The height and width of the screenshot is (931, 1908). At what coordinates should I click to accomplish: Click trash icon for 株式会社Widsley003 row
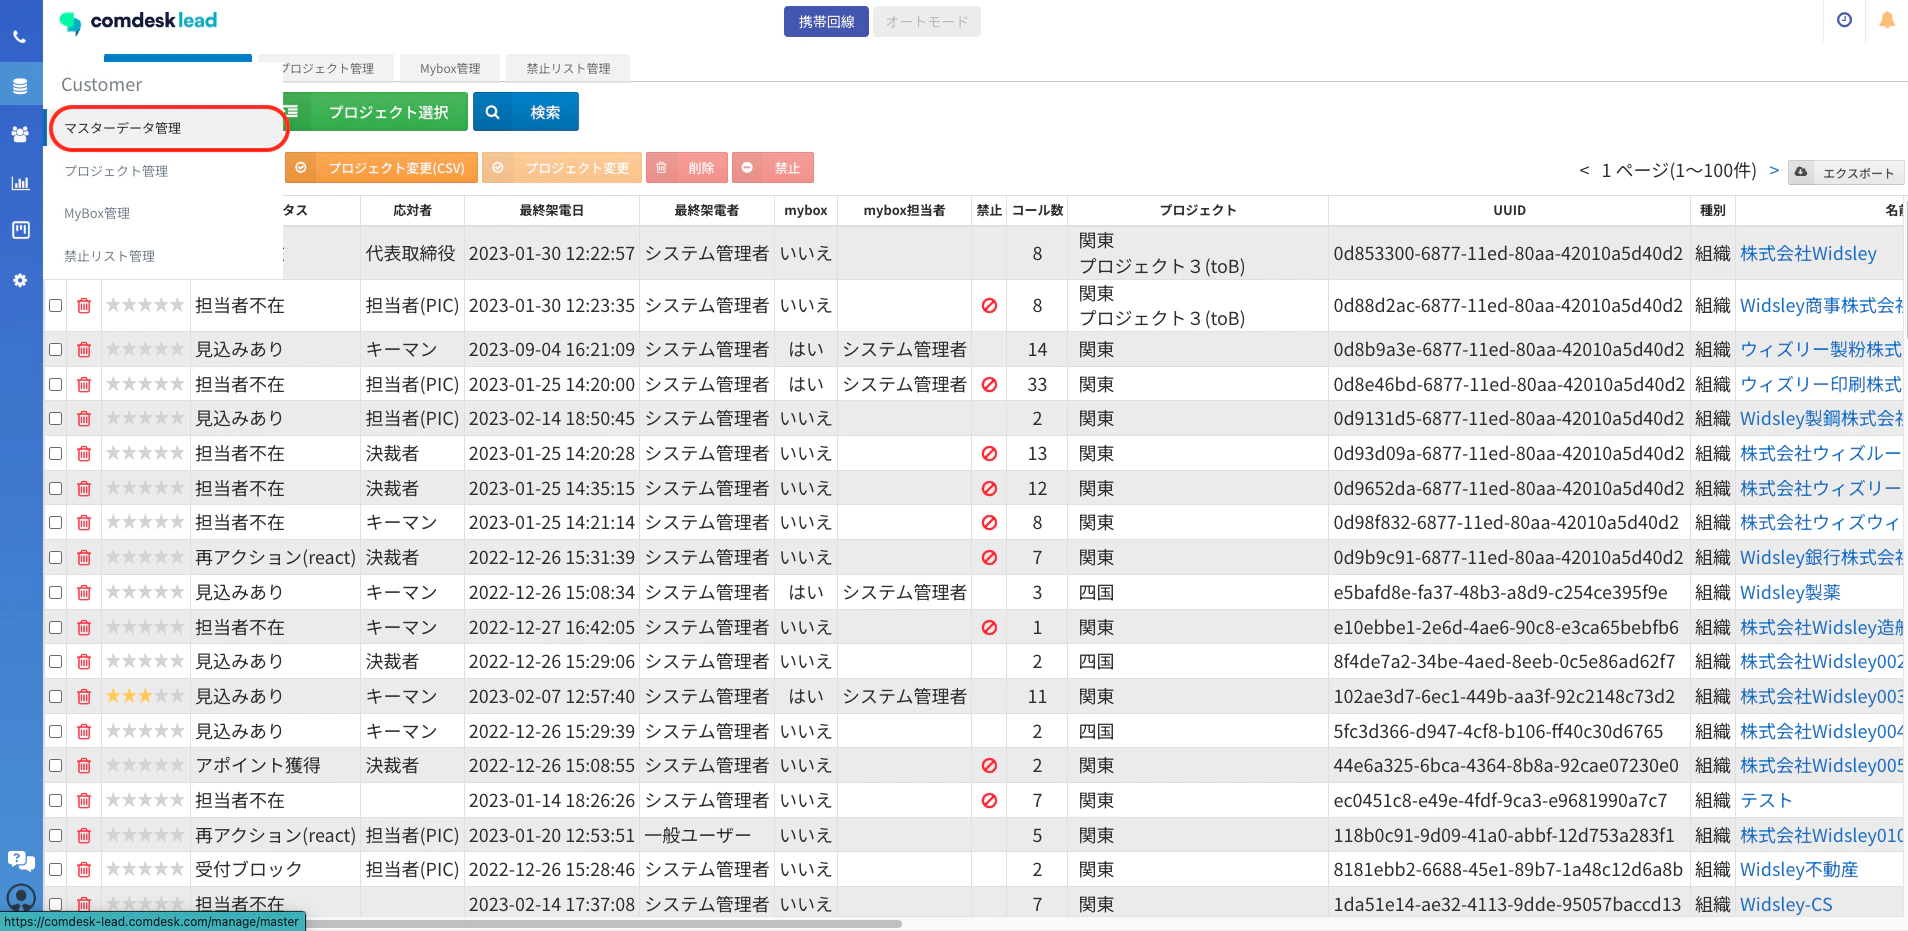pyautogui.click(x=84, y=697)
